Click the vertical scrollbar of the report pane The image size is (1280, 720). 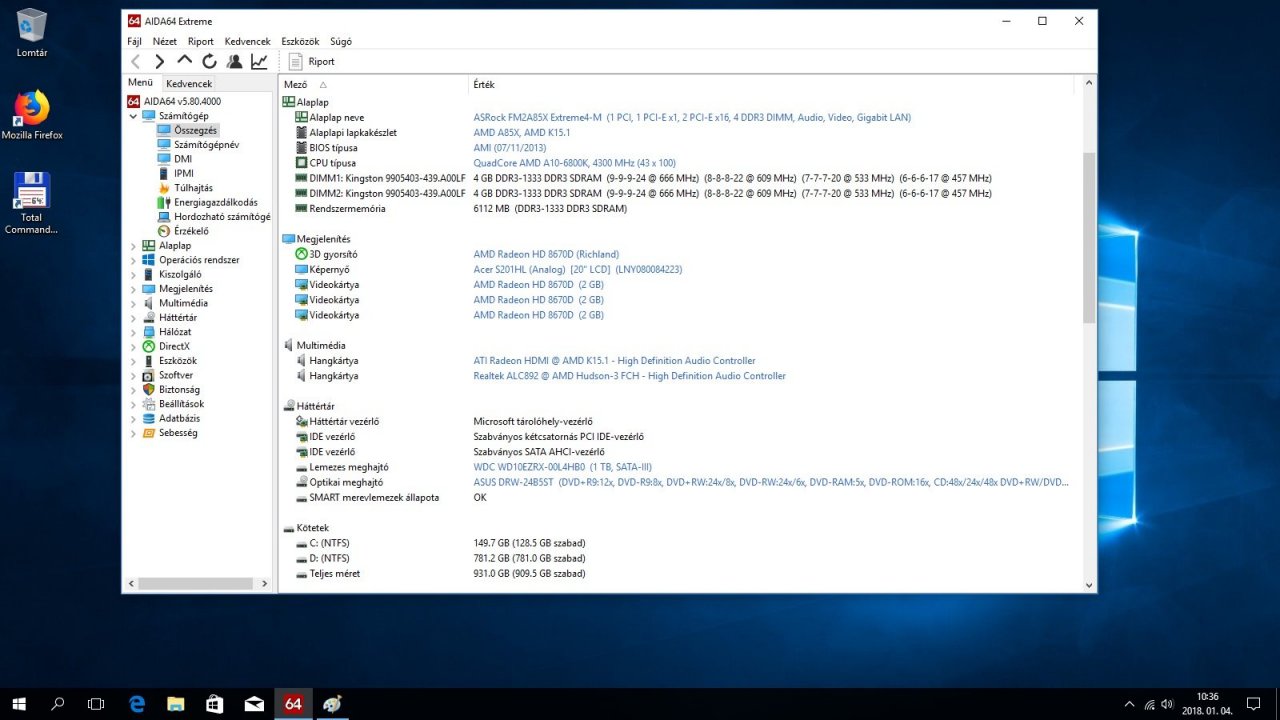(x=1089, y=238)
